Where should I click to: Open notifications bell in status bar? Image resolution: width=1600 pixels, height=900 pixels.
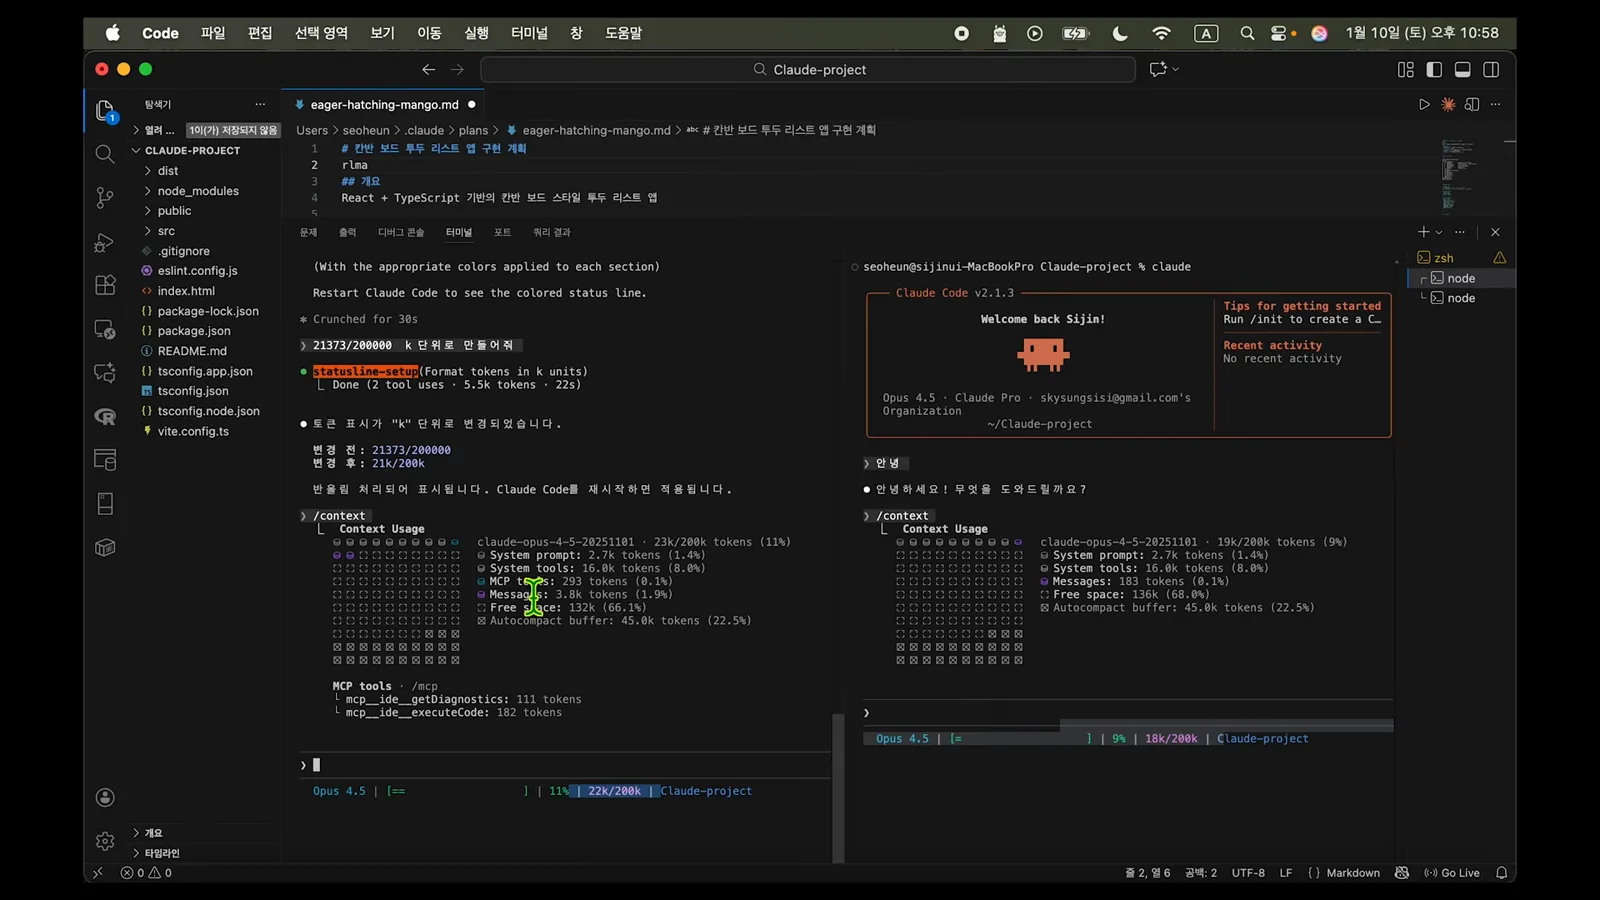(1501, 873)
